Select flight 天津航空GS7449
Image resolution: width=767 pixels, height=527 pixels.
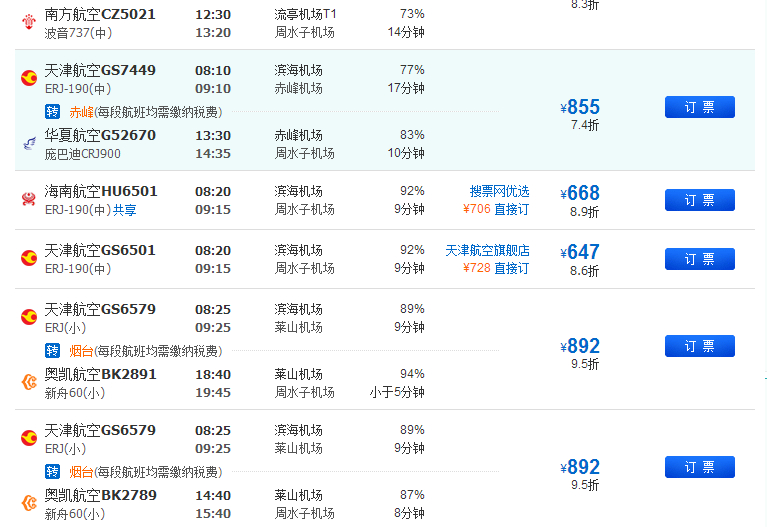[100, 70]
